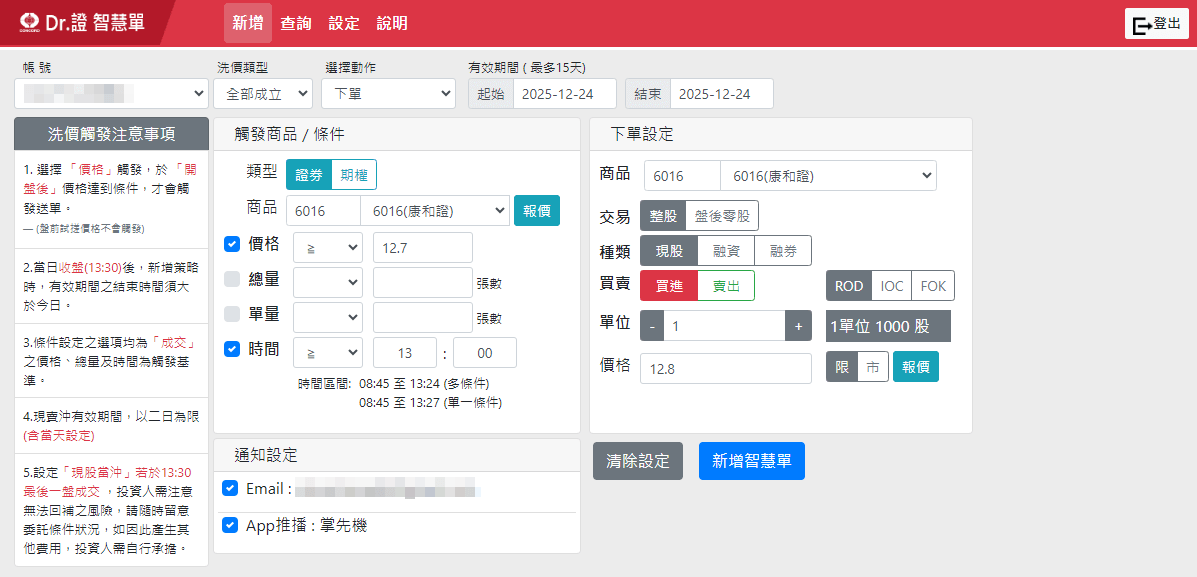
Task: Open the 洗價類型 全部成立 dropdown
Action: pos(263,94)
